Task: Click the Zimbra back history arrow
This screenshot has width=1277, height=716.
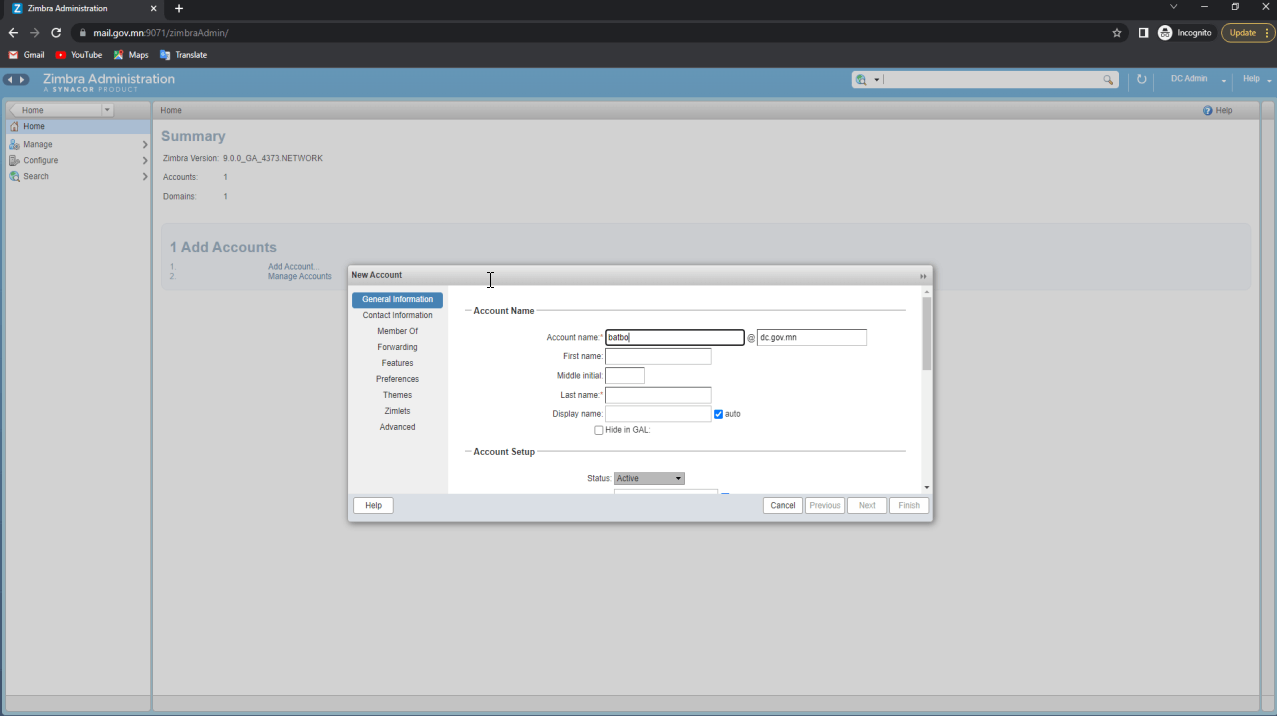Action: [10, 79]
